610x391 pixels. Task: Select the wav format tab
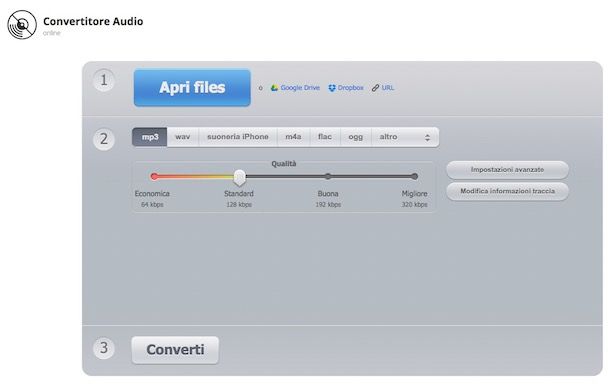pyautogui.click(x=183, y=137)
